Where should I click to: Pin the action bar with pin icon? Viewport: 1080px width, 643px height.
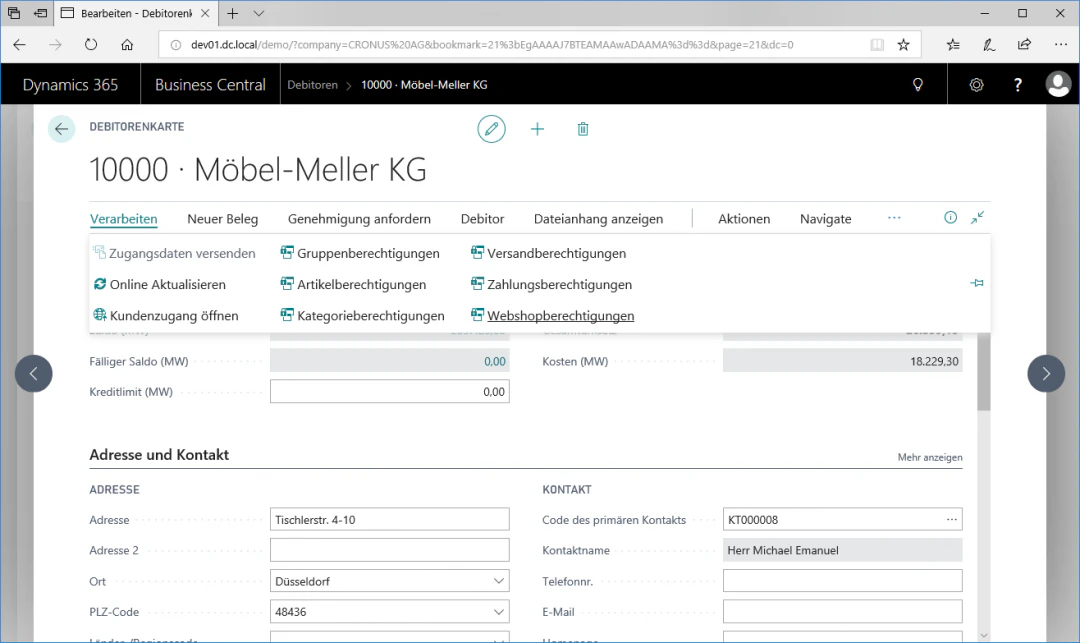click(x=977, y=283)
